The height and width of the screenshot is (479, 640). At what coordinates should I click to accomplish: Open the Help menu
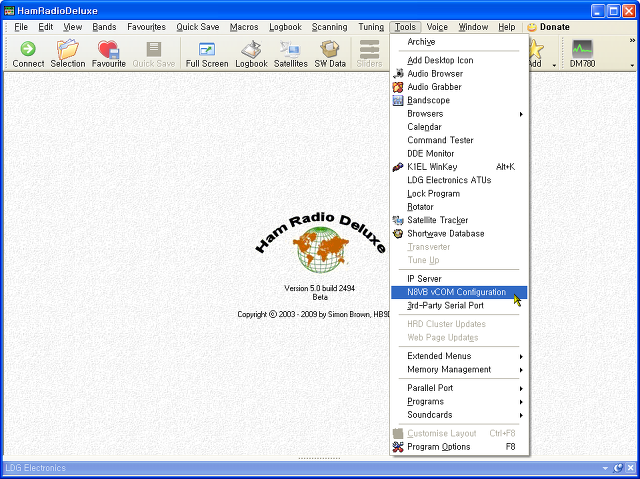[507, 27]
